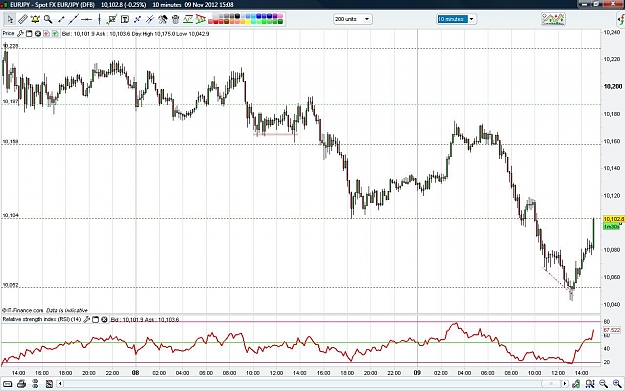The height and width of the screenshot is (391, 625).
Task: Pick the dark green color swatch
Action: [x=280, y=22]
